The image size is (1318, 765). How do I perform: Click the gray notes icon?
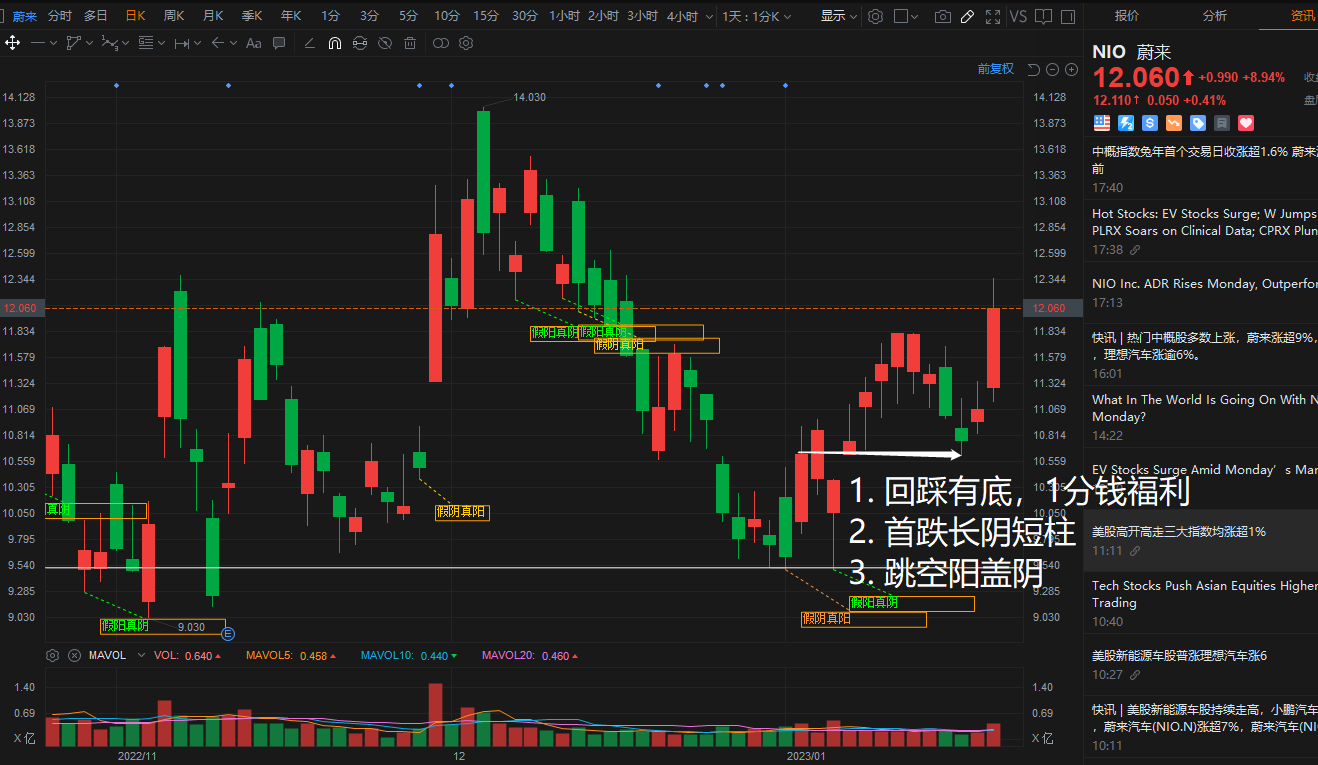[1222, 123]
